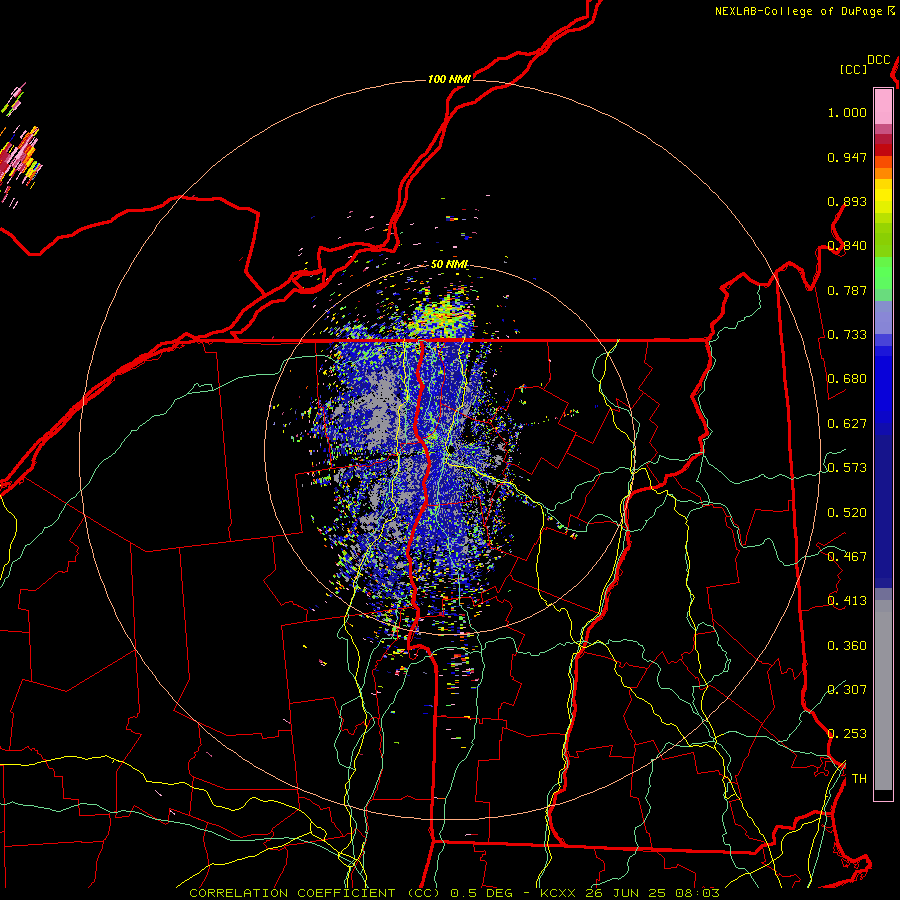Click the DCC product label above colorbar
900x900 pixels.
(x=879, y=60)
